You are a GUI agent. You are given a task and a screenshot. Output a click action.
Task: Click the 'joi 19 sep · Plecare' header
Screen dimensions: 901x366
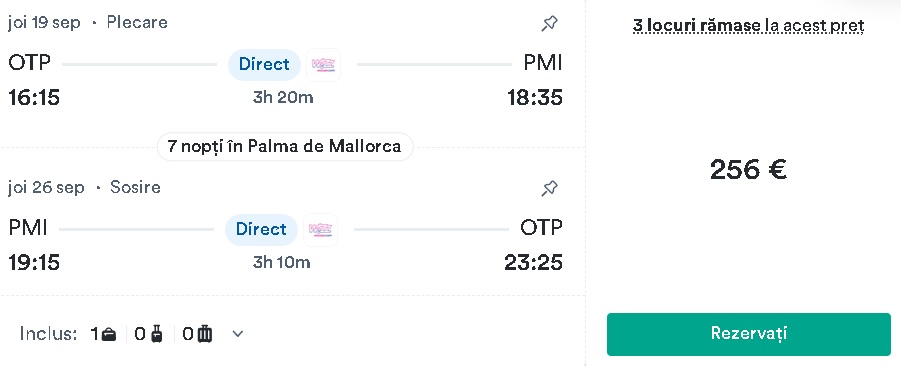88,23
